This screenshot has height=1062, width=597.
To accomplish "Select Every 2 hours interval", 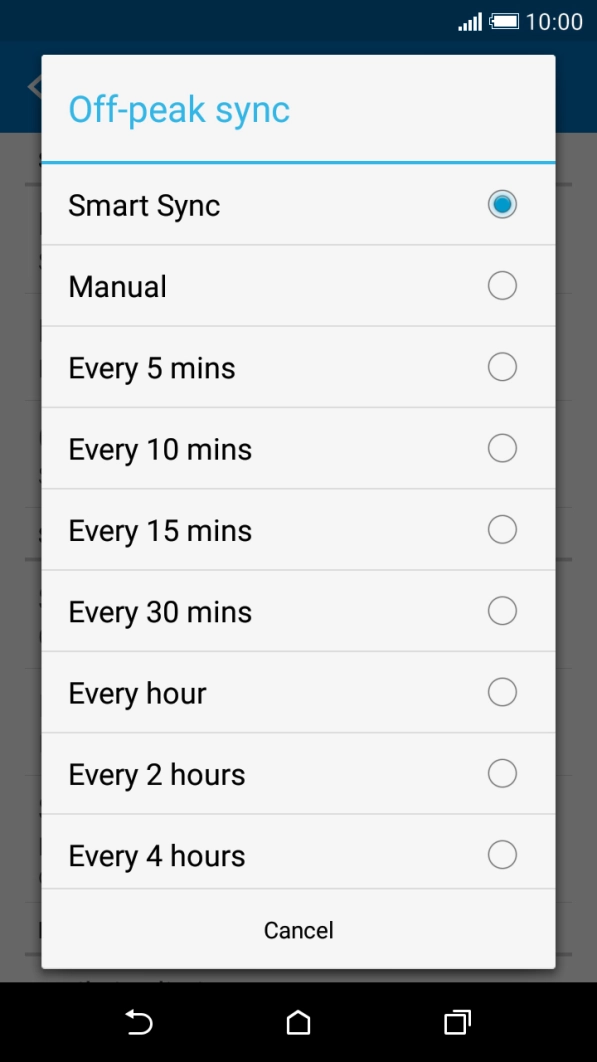I will (x=297, y=773).
